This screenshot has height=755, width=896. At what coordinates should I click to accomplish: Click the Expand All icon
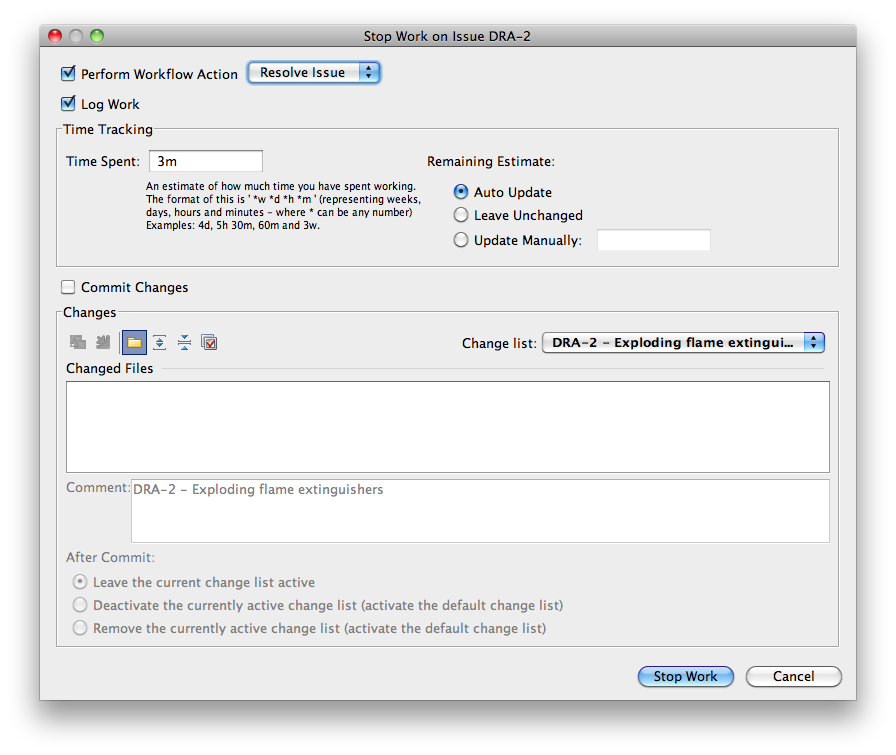159,343
